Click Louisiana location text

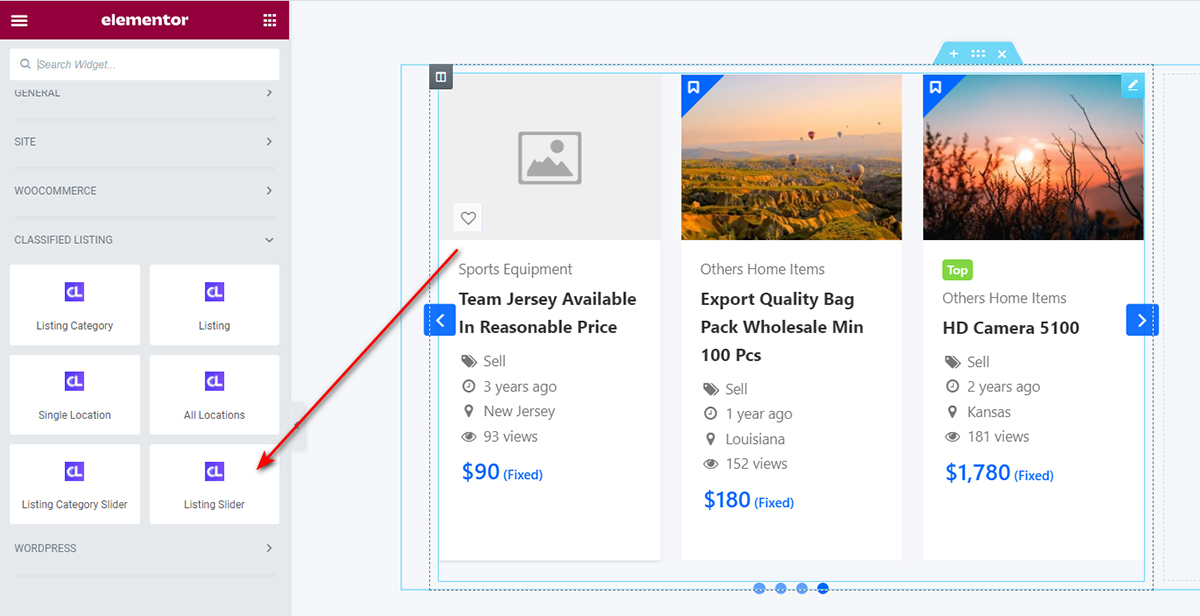755,439
